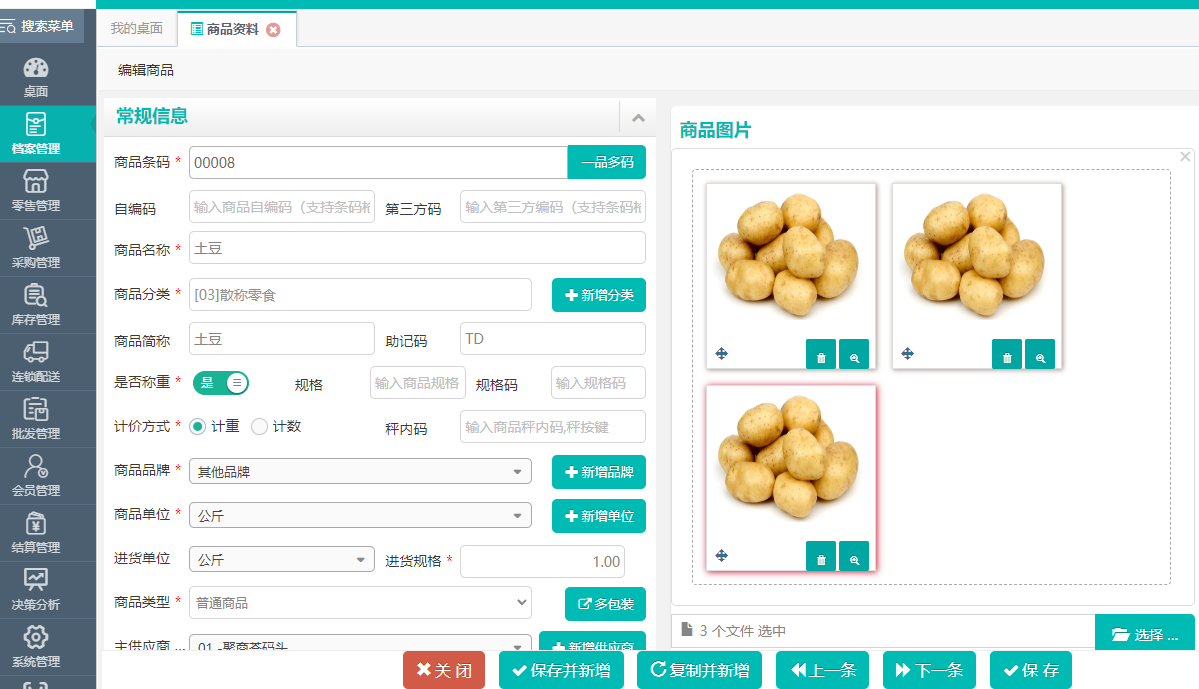Switch to the 我的桌面 tab

[136, 28]
